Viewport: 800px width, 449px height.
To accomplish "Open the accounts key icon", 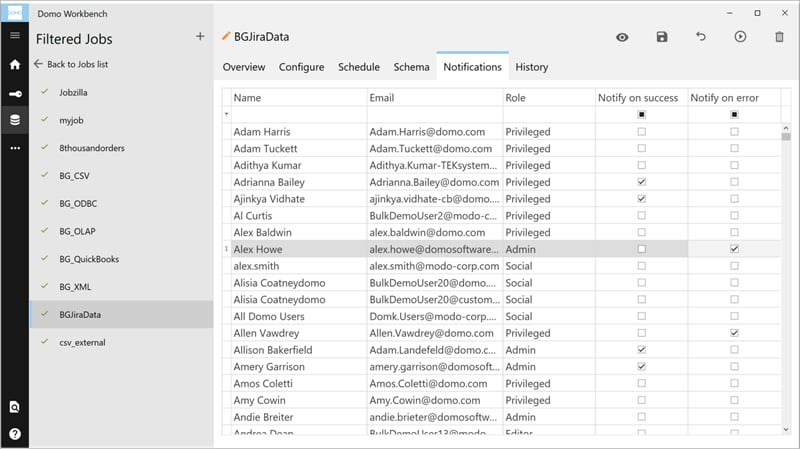I will tap(15, 94).
